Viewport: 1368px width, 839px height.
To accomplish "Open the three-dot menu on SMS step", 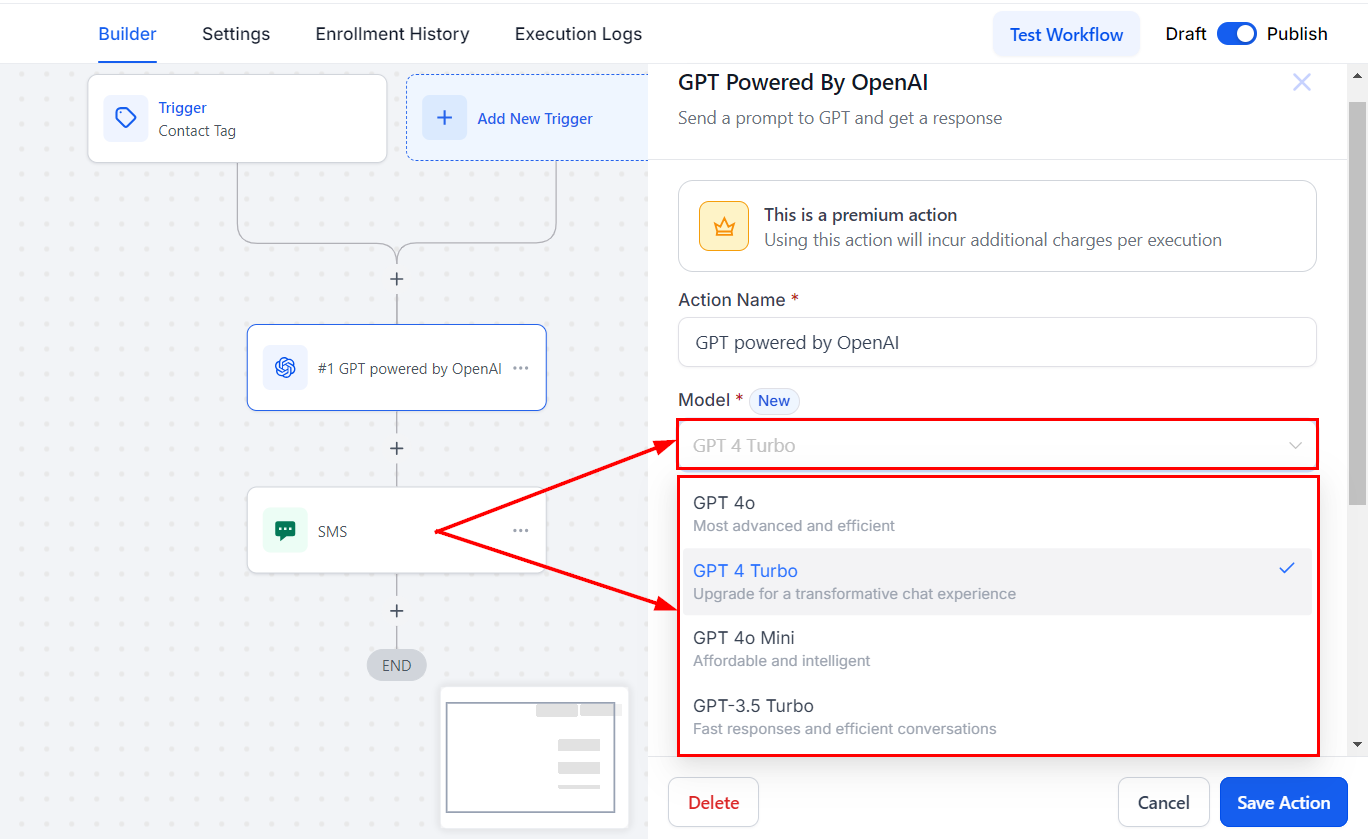I will point(521,531).
